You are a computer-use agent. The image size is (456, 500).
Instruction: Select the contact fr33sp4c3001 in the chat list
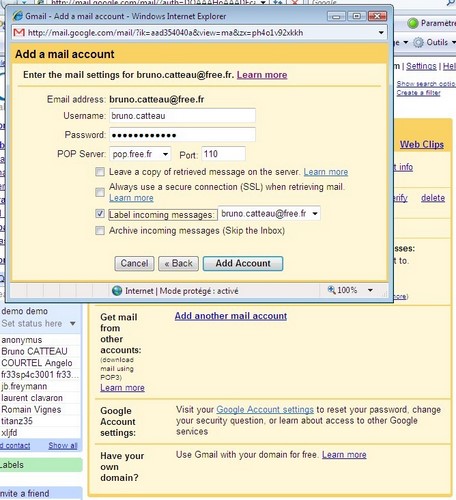pos(40,375)
